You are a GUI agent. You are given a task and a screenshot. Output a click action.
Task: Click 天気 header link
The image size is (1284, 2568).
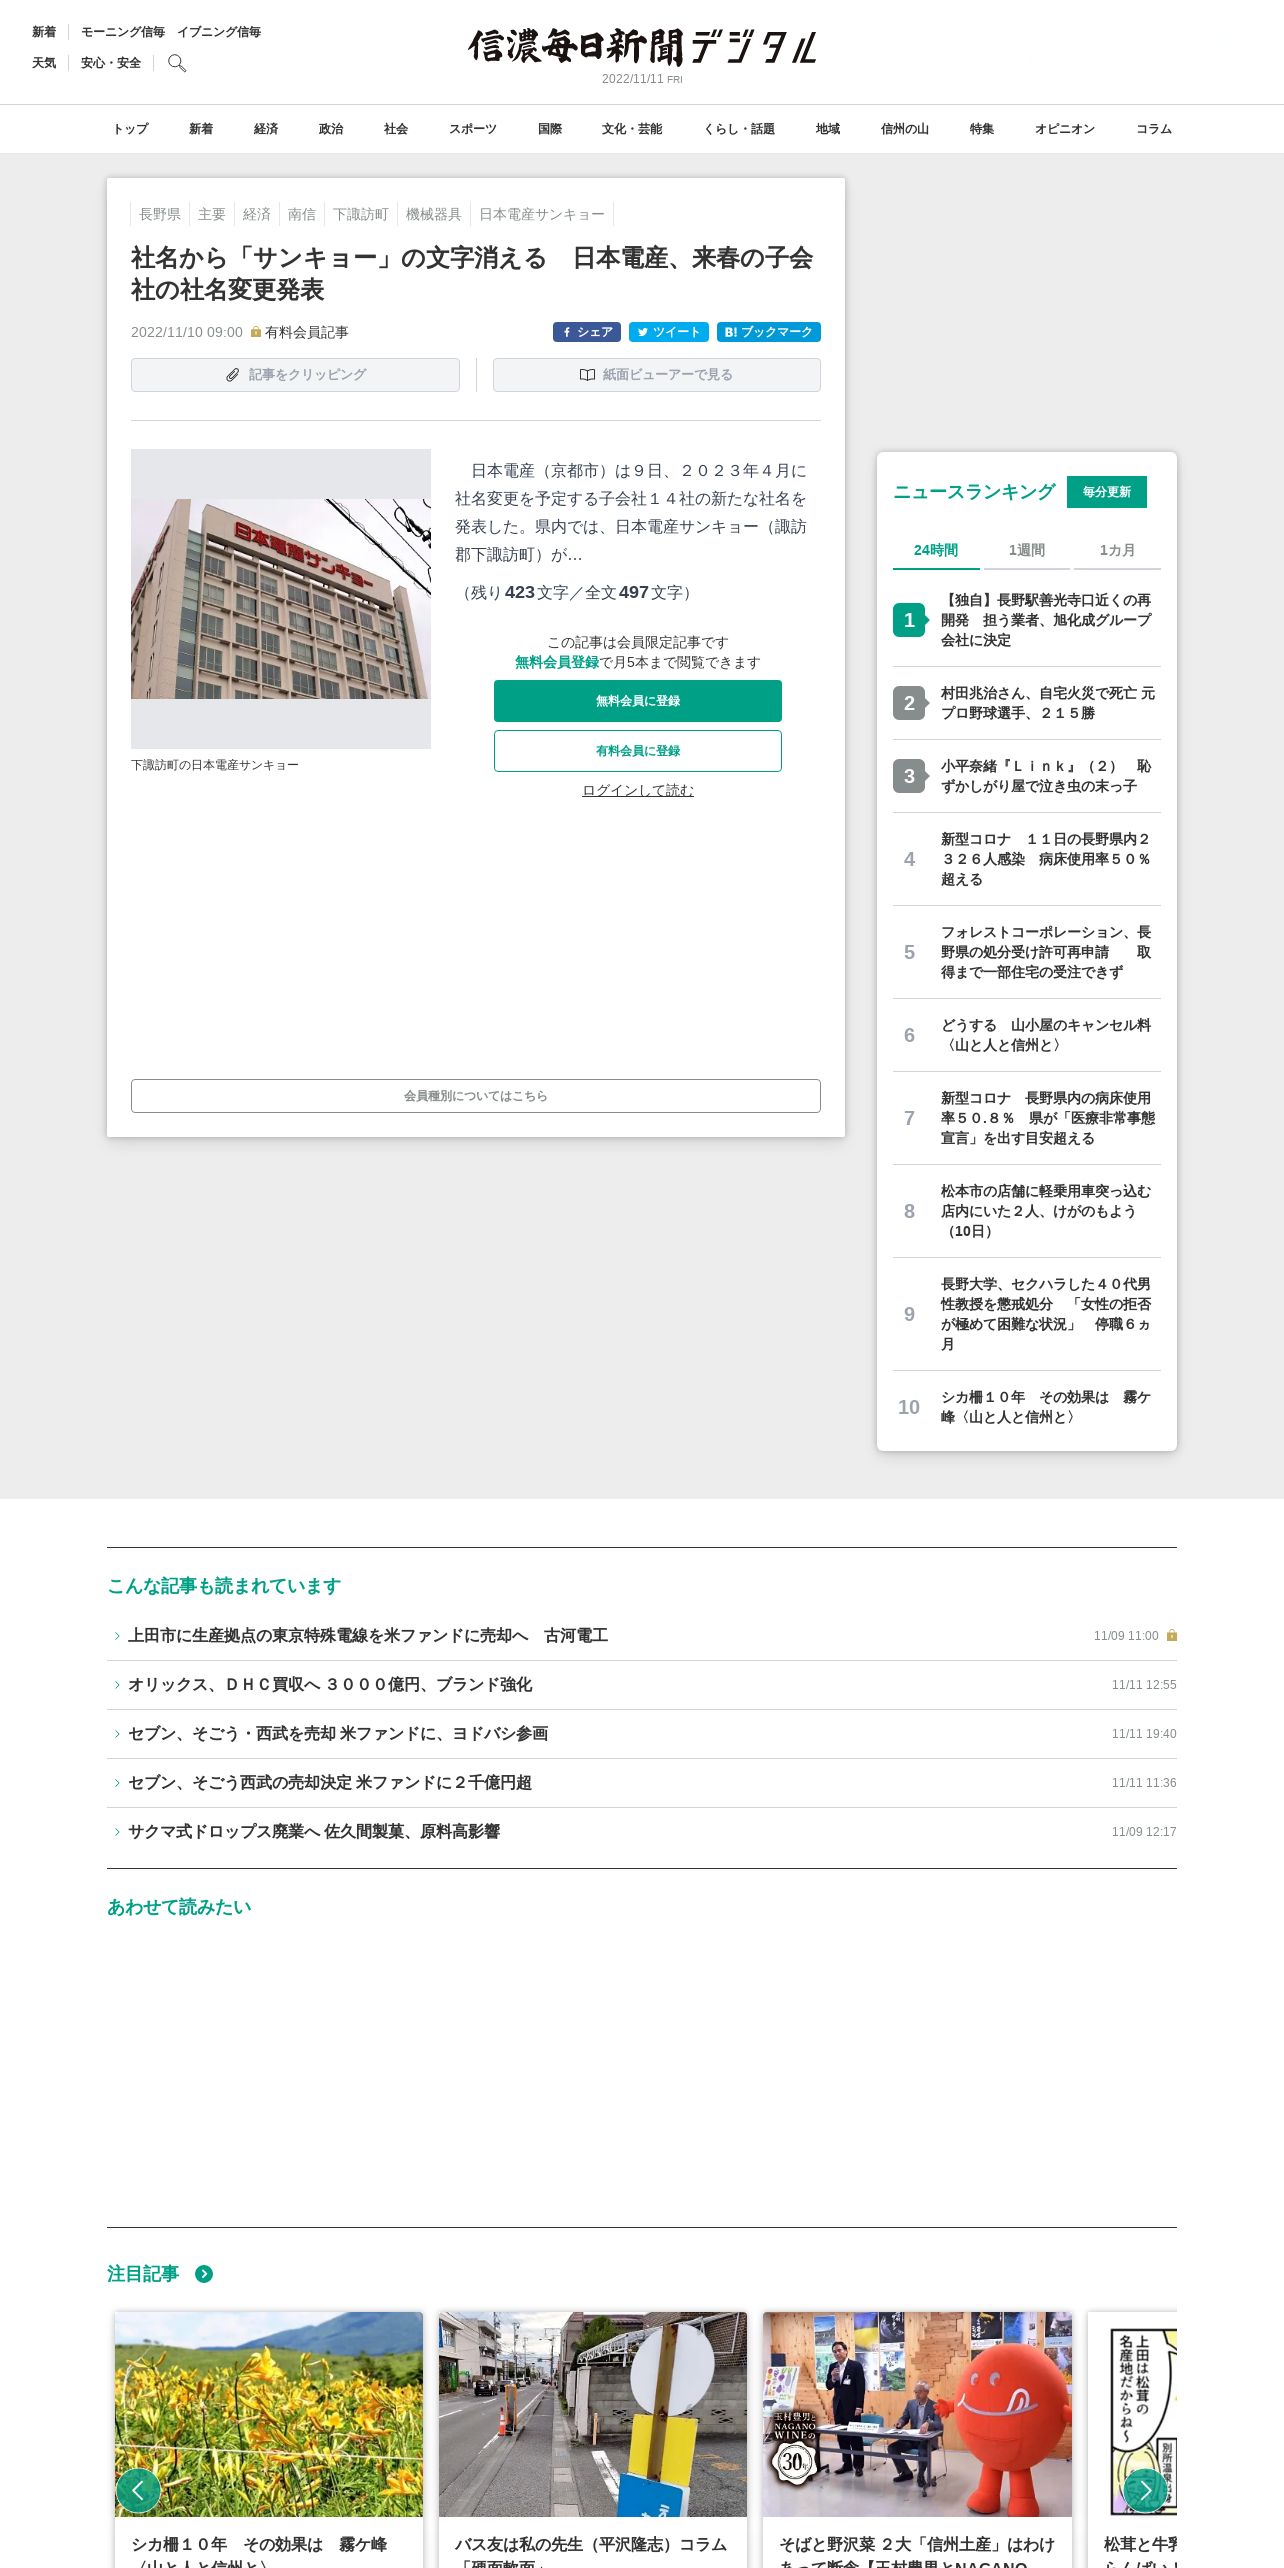click(x=44, y=63)
